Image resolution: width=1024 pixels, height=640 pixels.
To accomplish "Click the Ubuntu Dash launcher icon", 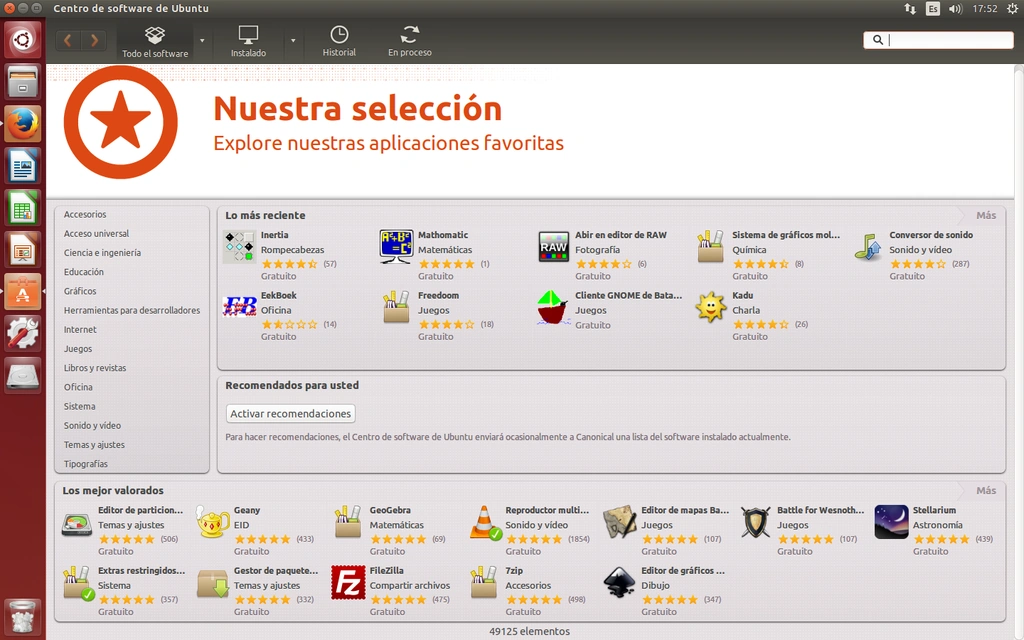I will (23, 40).
